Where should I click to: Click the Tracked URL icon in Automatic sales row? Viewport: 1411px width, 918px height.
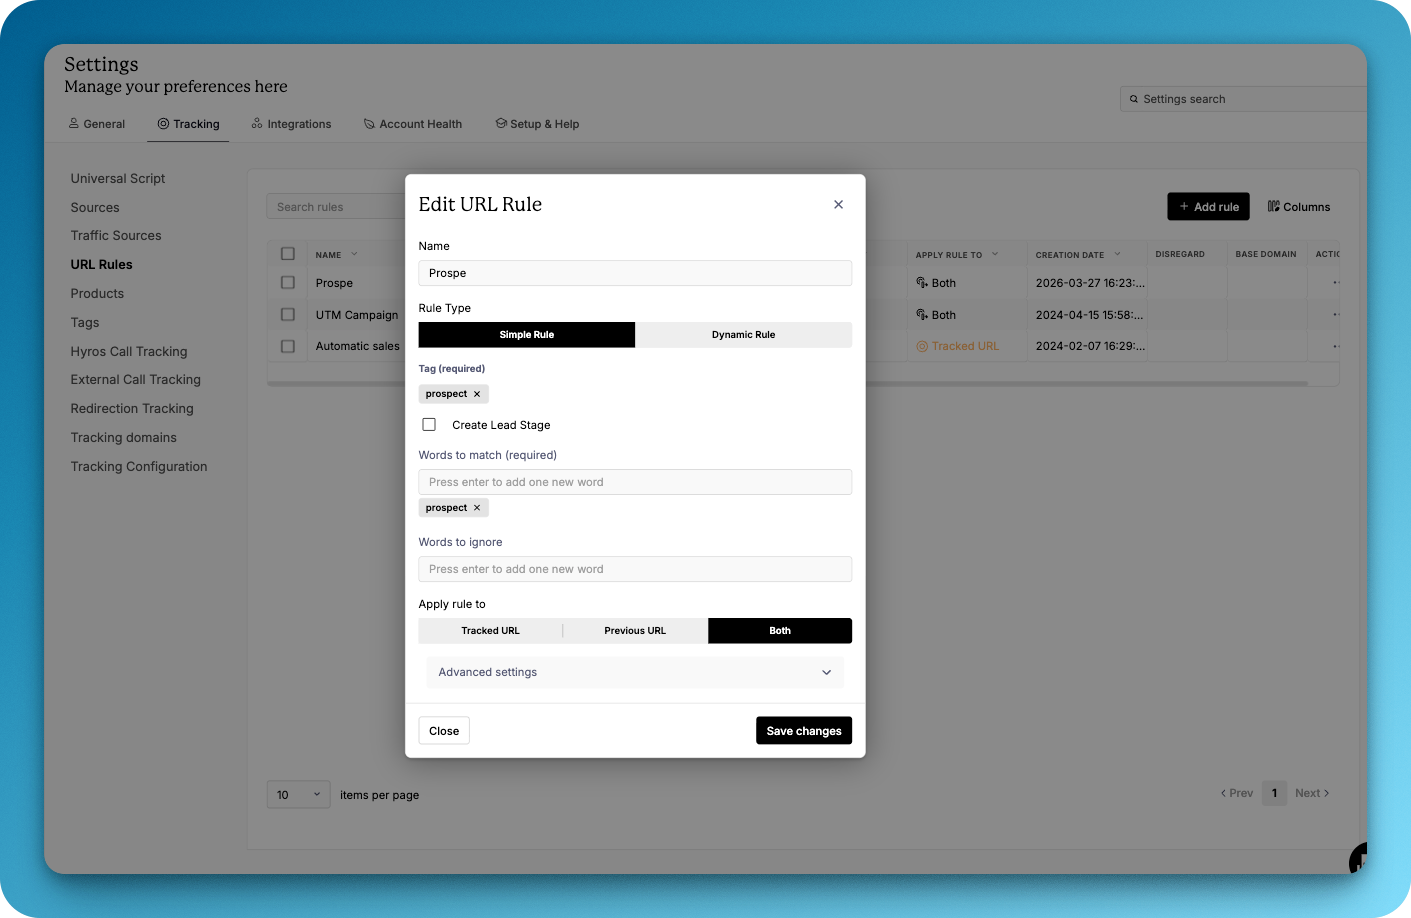click(x=922, y=346)
